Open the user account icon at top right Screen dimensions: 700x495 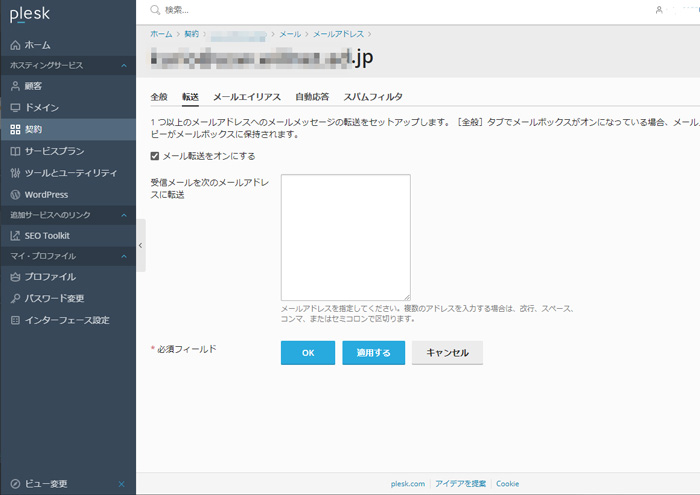(x=659, y=10)
